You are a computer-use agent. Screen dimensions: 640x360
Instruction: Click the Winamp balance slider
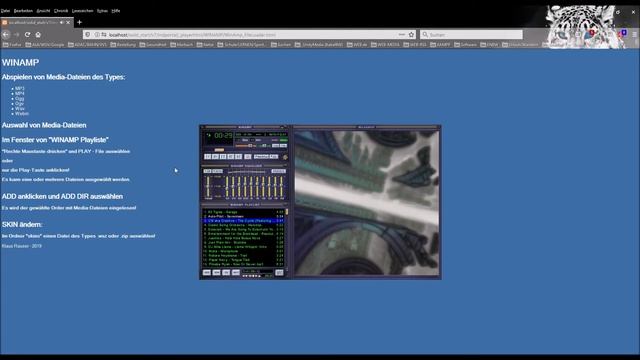pyautogui.click(x=264, y=146)
